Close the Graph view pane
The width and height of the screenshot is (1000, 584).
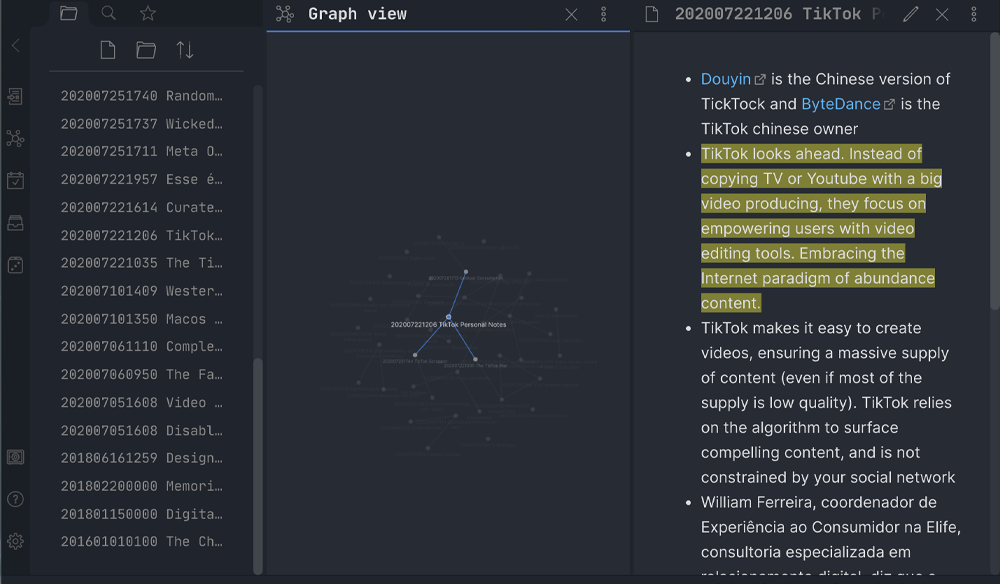pyautogui.click(x=571, y=14)
